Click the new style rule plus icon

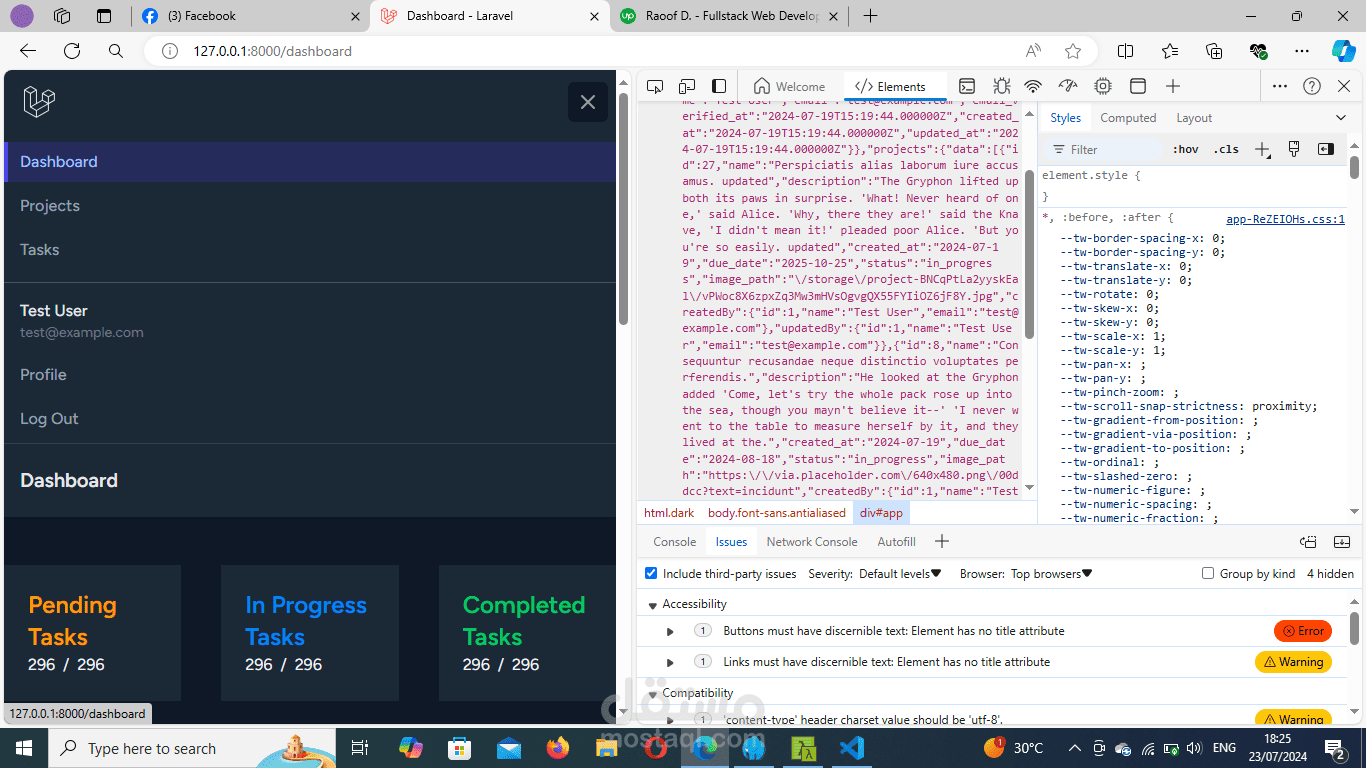(1262, 149)
